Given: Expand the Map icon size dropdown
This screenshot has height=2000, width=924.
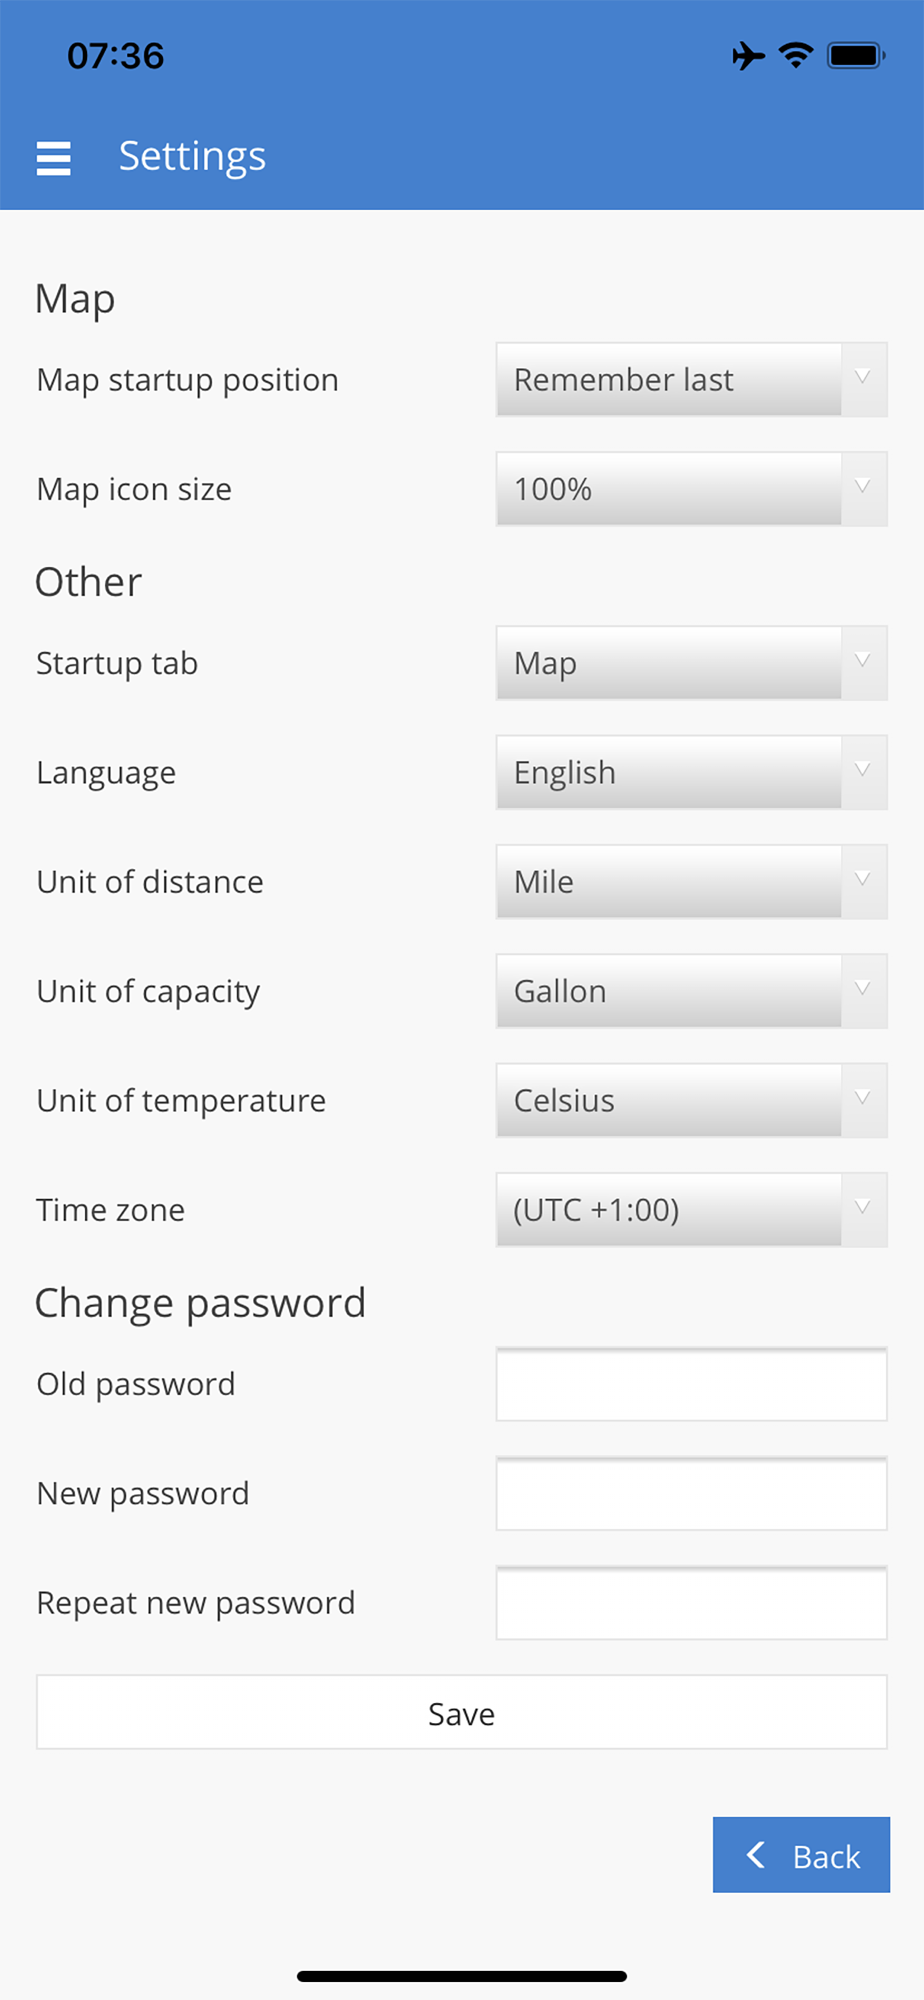Looking at the screenshot, I should [x=691, y=489].
